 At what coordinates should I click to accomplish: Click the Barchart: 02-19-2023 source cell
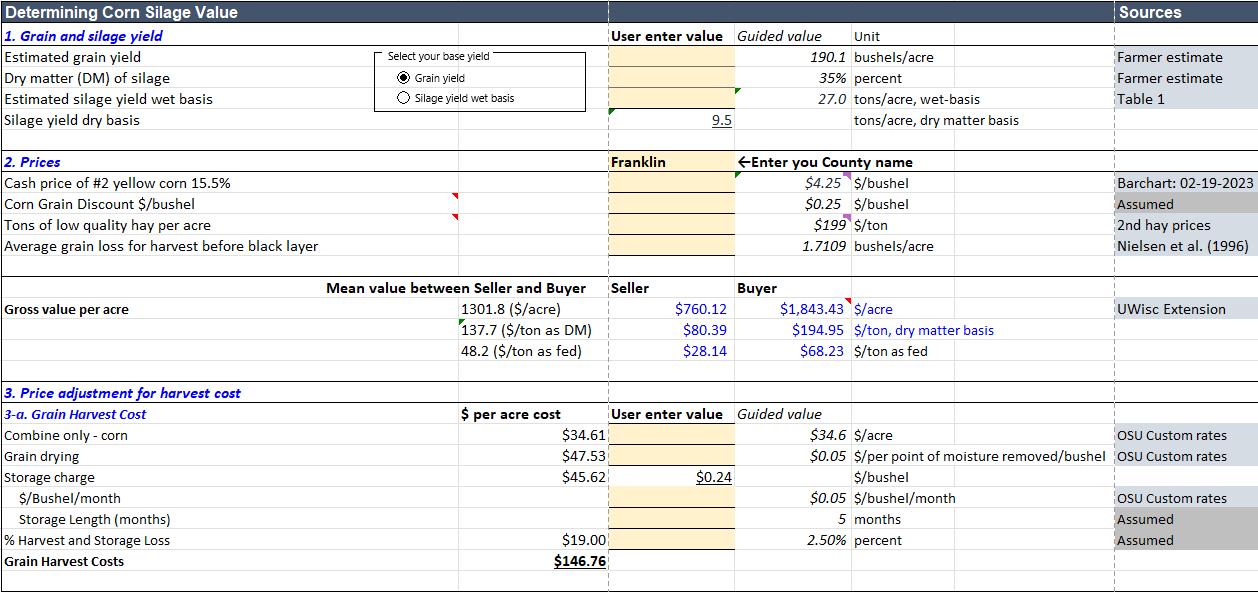coord(1185,183)
